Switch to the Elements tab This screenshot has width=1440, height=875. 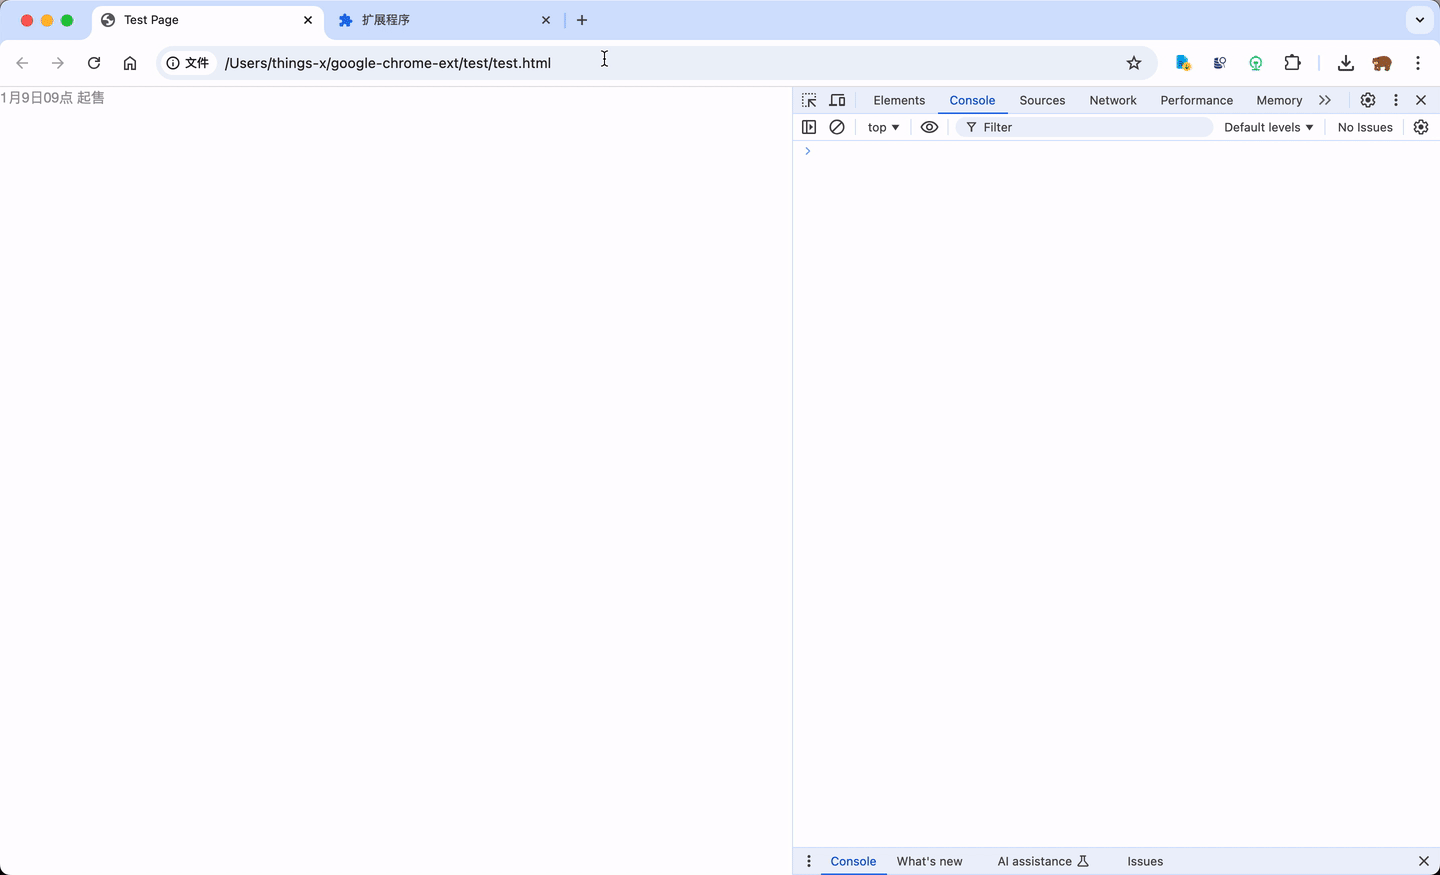pos(899,100)
